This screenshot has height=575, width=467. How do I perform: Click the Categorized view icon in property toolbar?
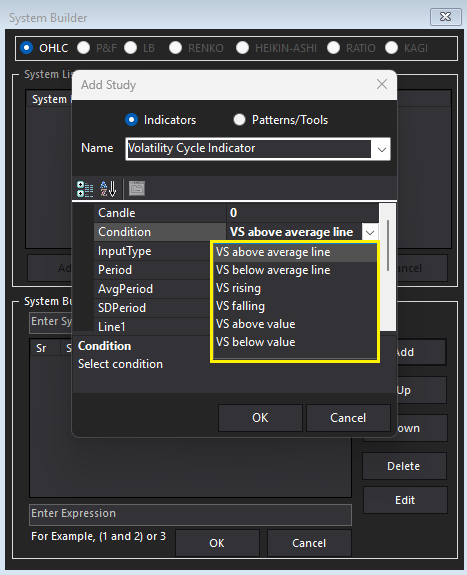85,189
